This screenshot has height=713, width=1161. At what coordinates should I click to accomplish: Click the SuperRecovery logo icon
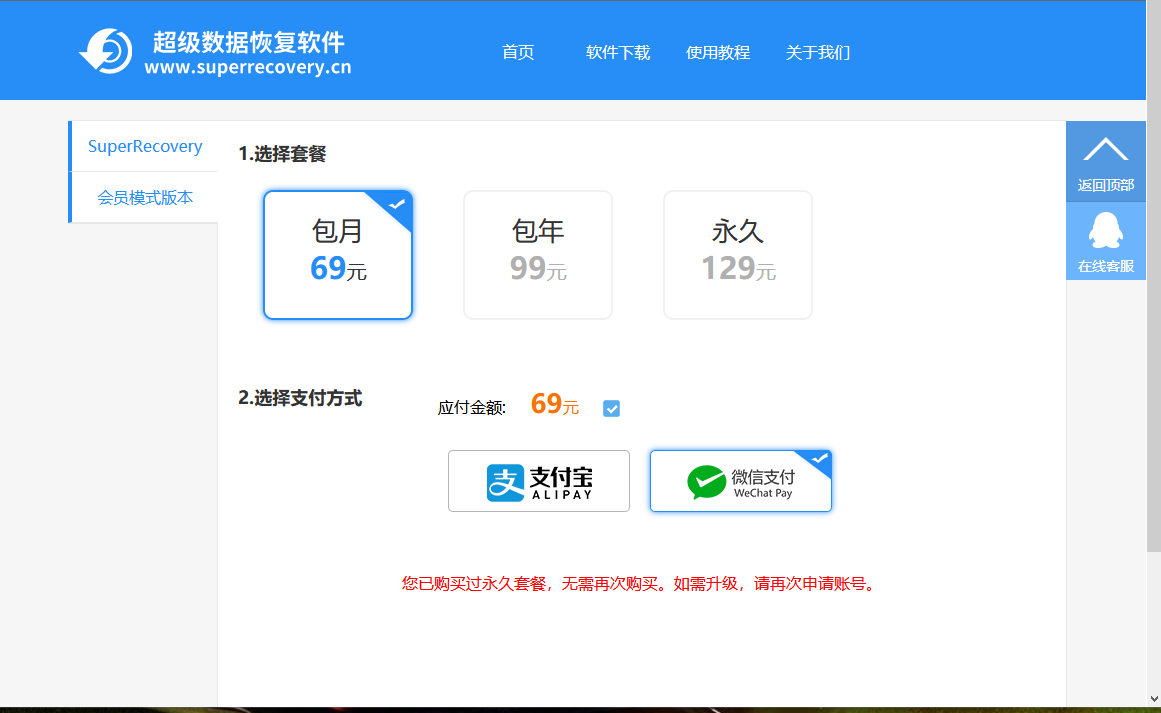[x=106, y=51]
